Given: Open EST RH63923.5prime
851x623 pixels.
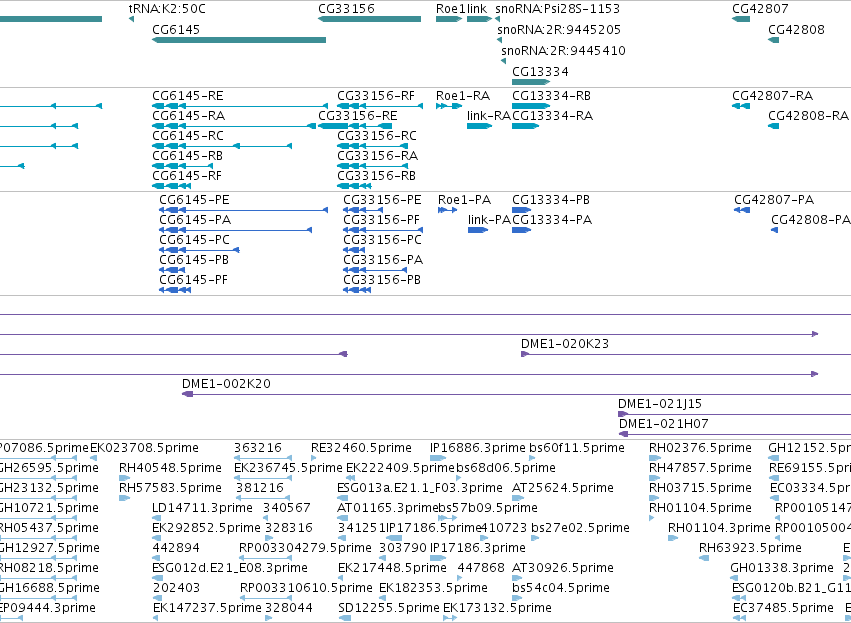Looking at the screenshot, I should point(704,558).
